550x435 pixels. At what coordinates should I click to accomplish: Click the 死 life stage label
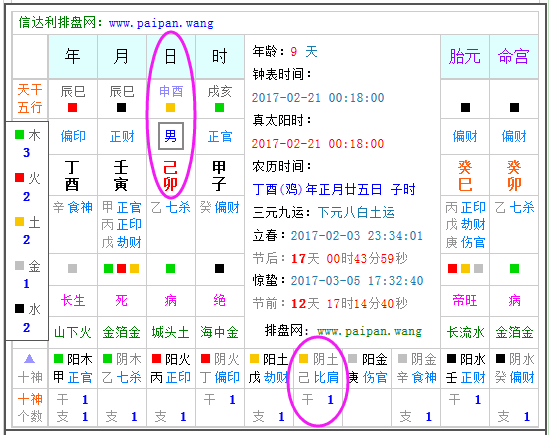[x=121, y=301]
